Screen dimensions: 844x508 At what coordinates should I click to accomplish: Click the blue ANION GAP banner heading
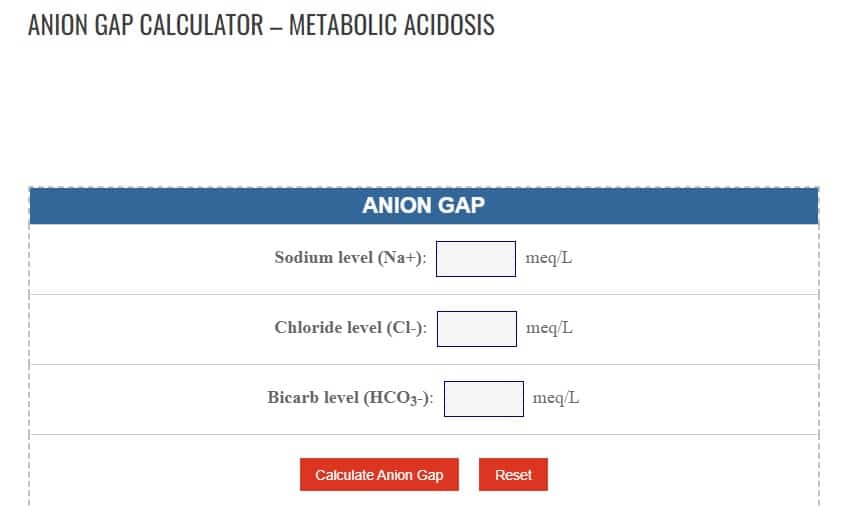[x=424, y=206]
